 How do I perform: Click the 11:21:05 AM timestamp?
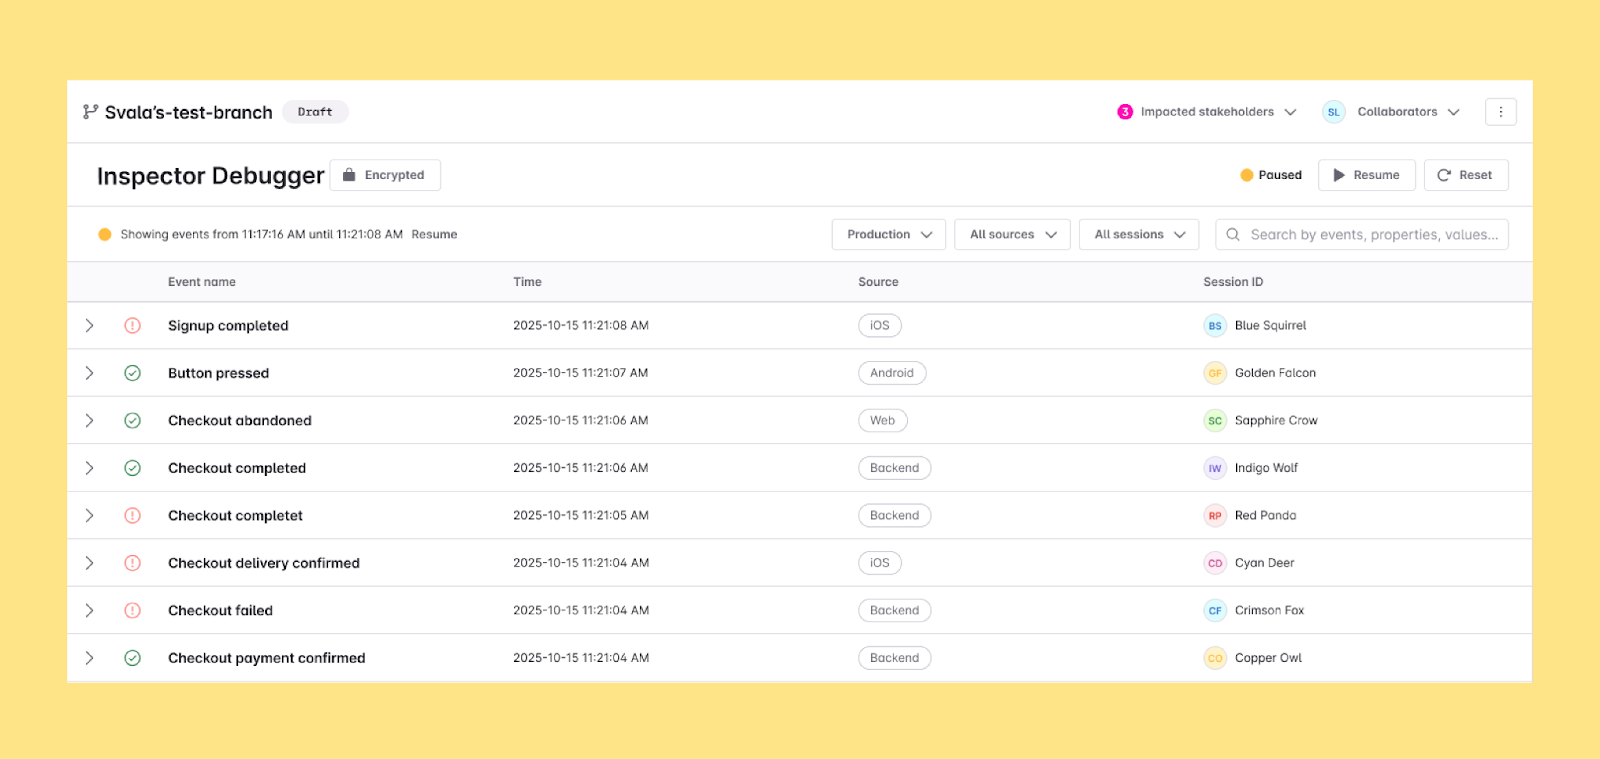[x=581, y=516]
